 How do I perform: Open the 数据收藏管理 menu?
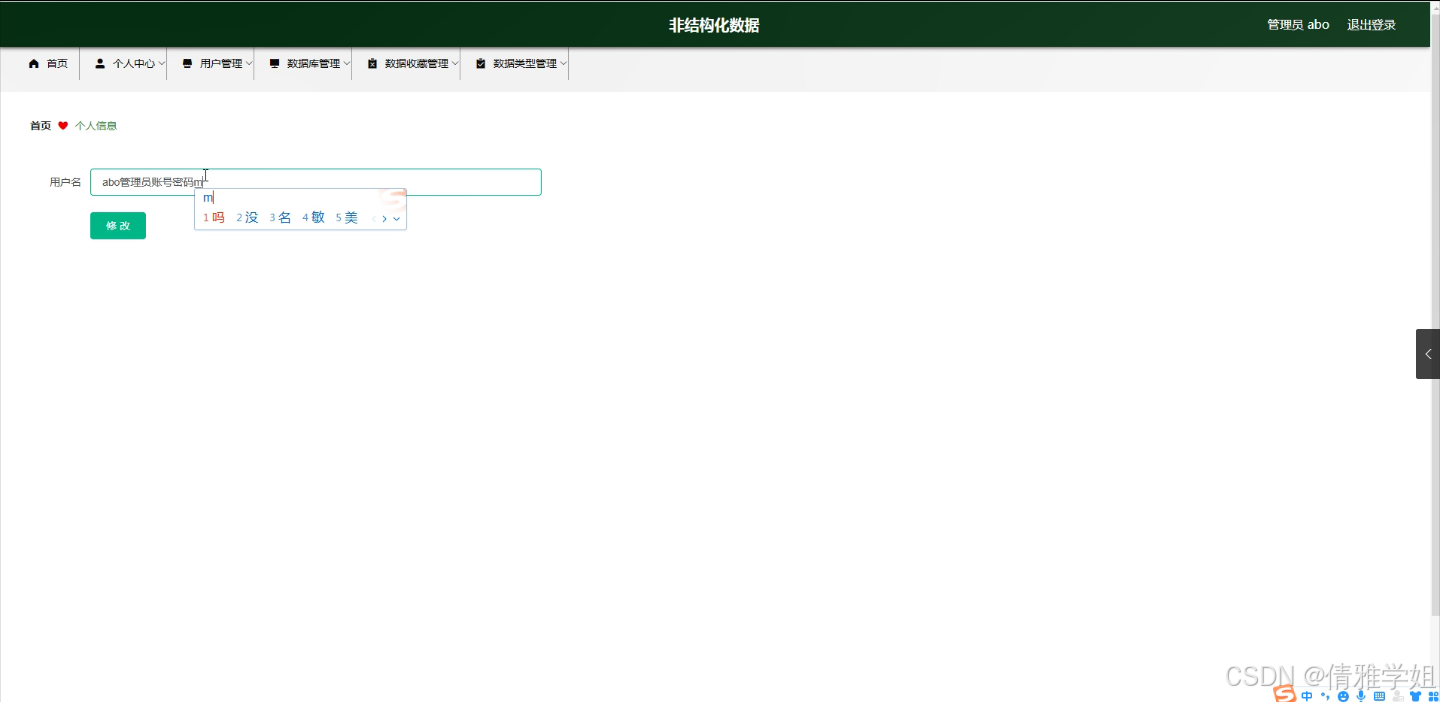pos(408,62)
